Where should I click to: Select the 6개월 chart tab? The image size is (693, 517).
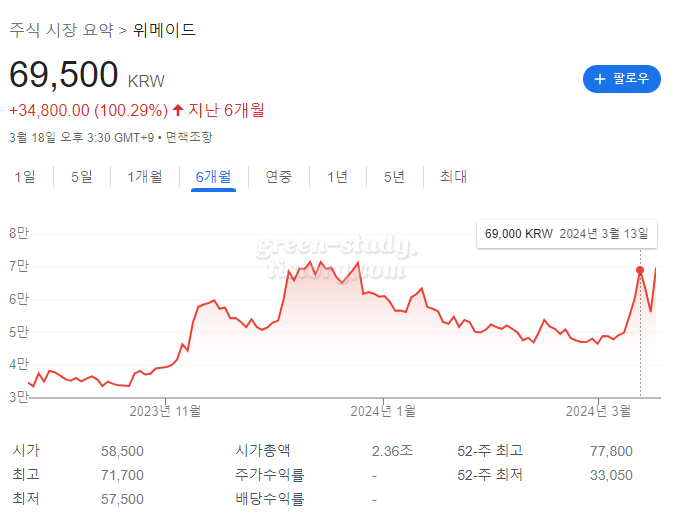point(213,177)
